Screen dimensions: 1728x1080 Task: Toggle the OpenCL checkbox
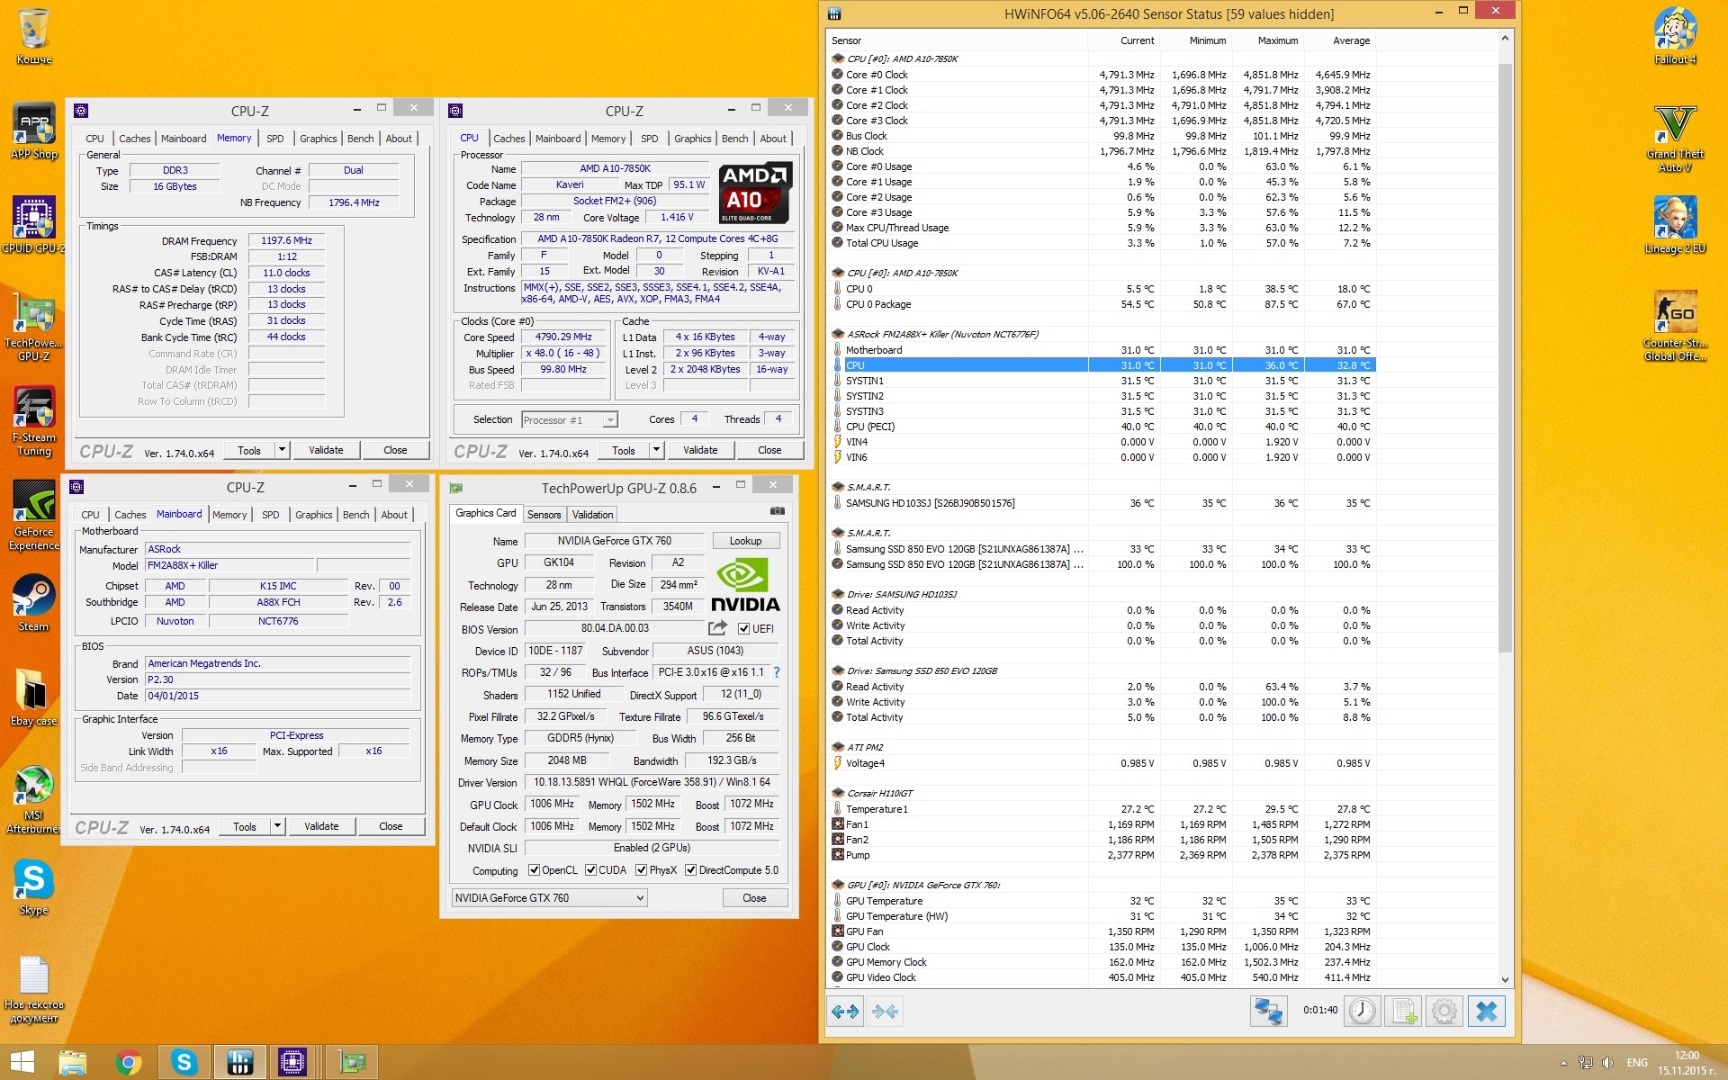coord(534,870)
